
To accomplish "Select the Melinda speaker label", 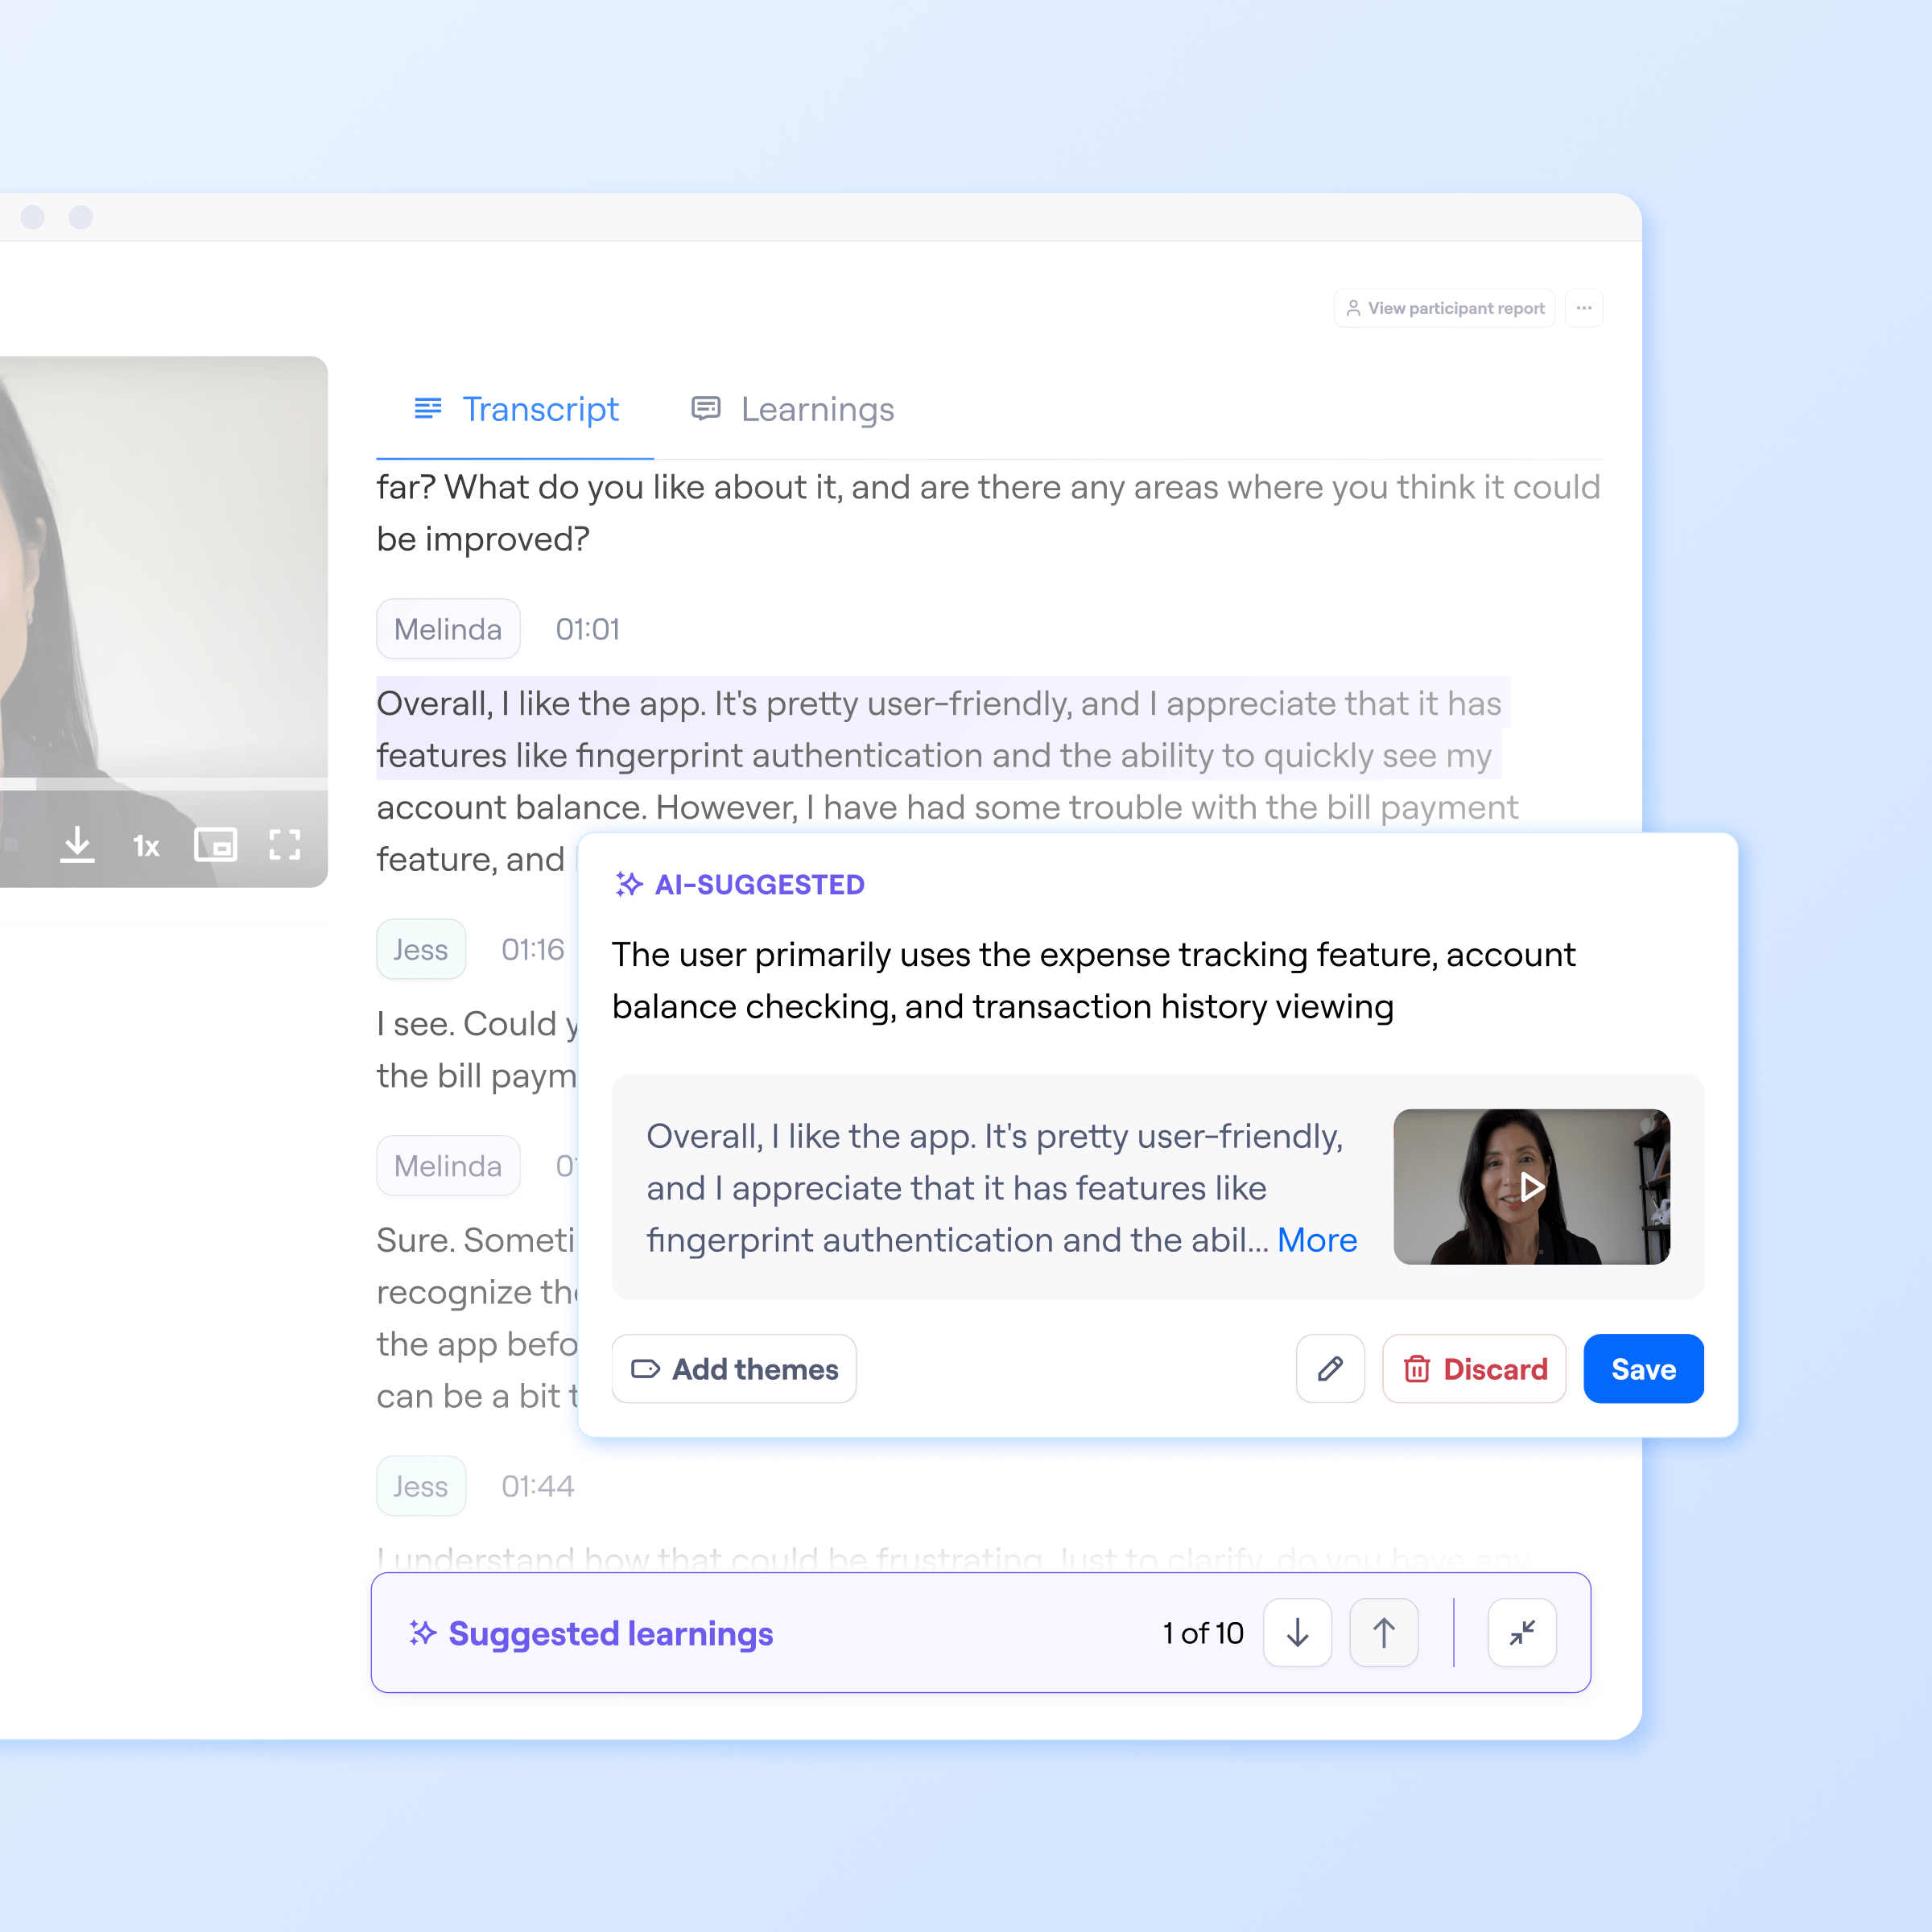I will click(448, 629).
